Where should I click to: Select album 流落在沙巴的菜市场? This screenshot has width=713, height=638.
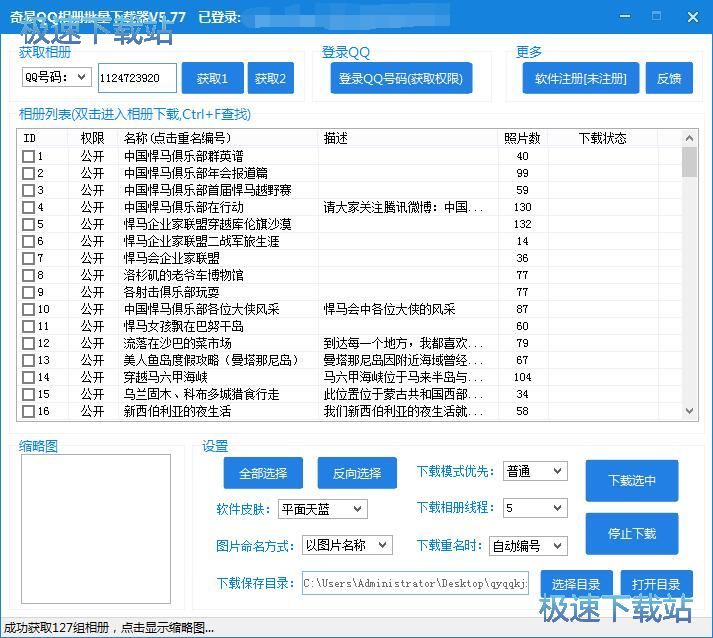(178, 343)
